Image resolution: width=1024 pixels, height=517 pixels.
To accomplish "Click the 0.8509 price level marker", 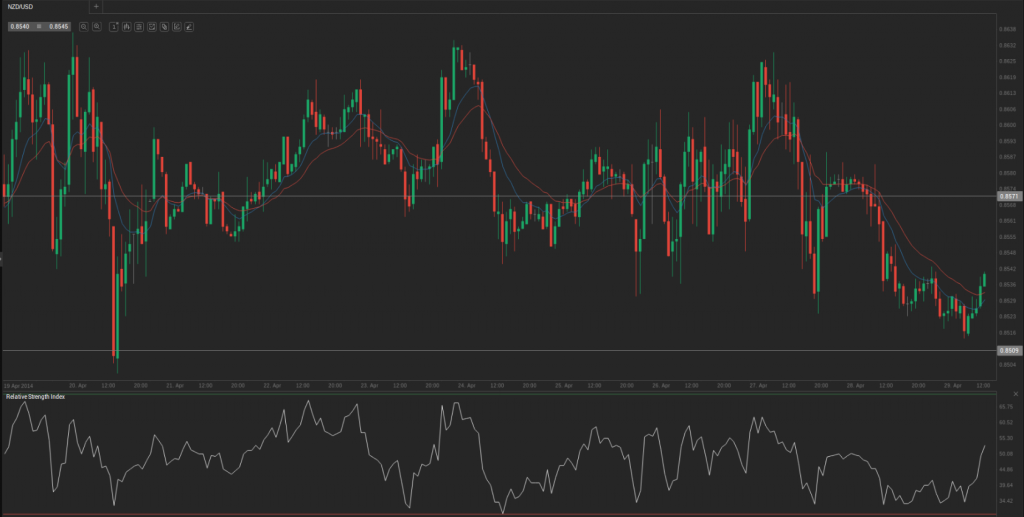I will point(1008,350).
